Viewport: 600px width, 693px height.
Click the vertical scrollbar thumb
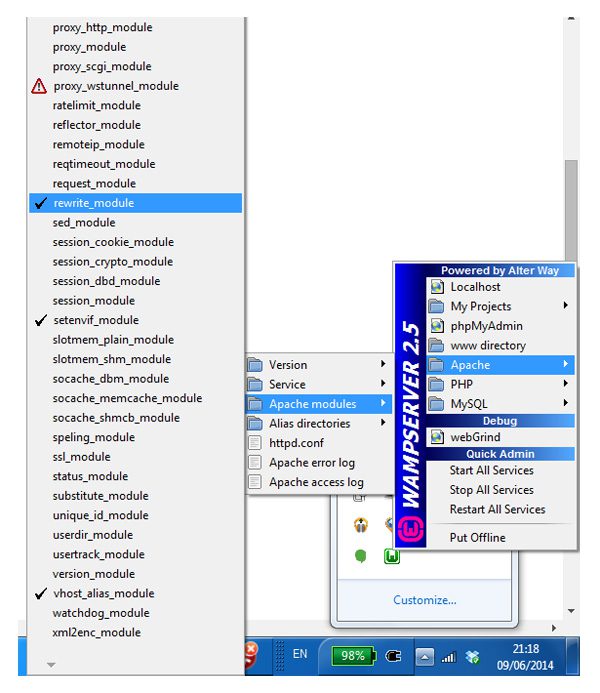click(x=571, y=210)
